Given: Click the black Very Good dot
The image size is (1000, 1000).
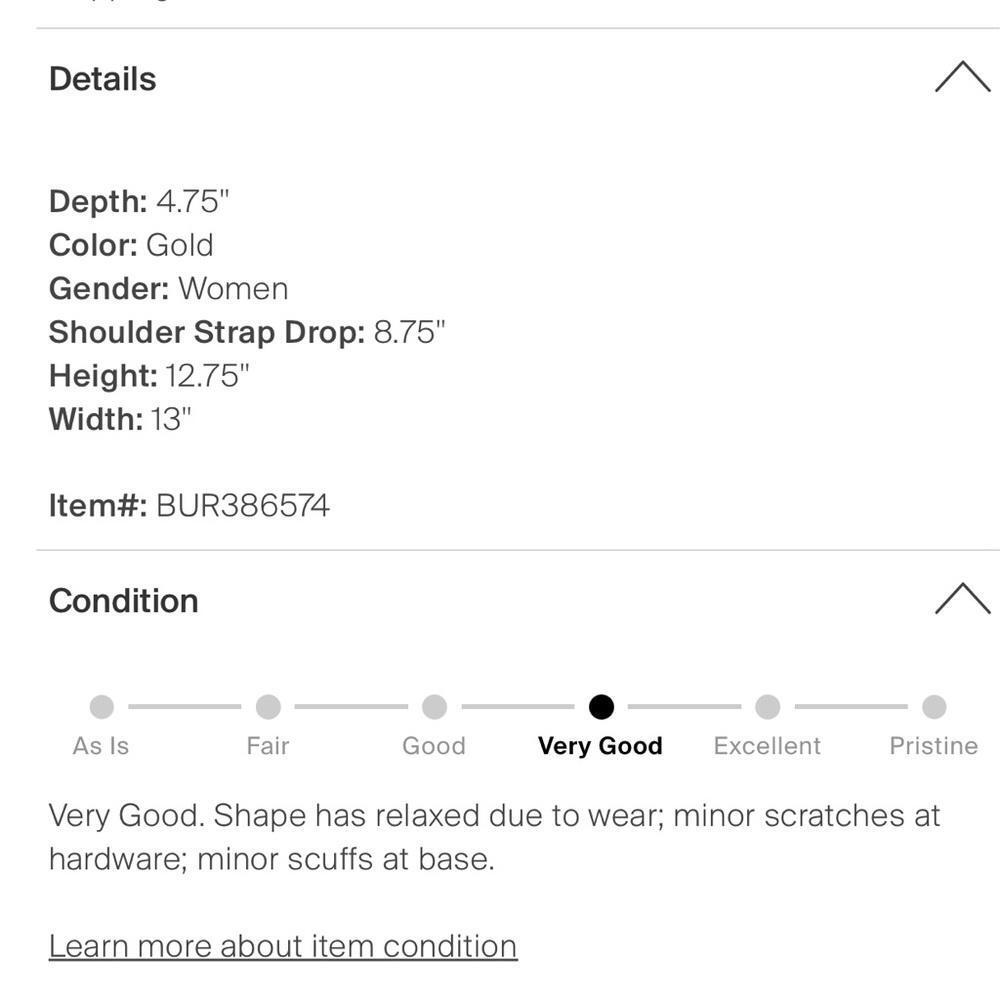Looking at the screenshot, I should 601,707.
